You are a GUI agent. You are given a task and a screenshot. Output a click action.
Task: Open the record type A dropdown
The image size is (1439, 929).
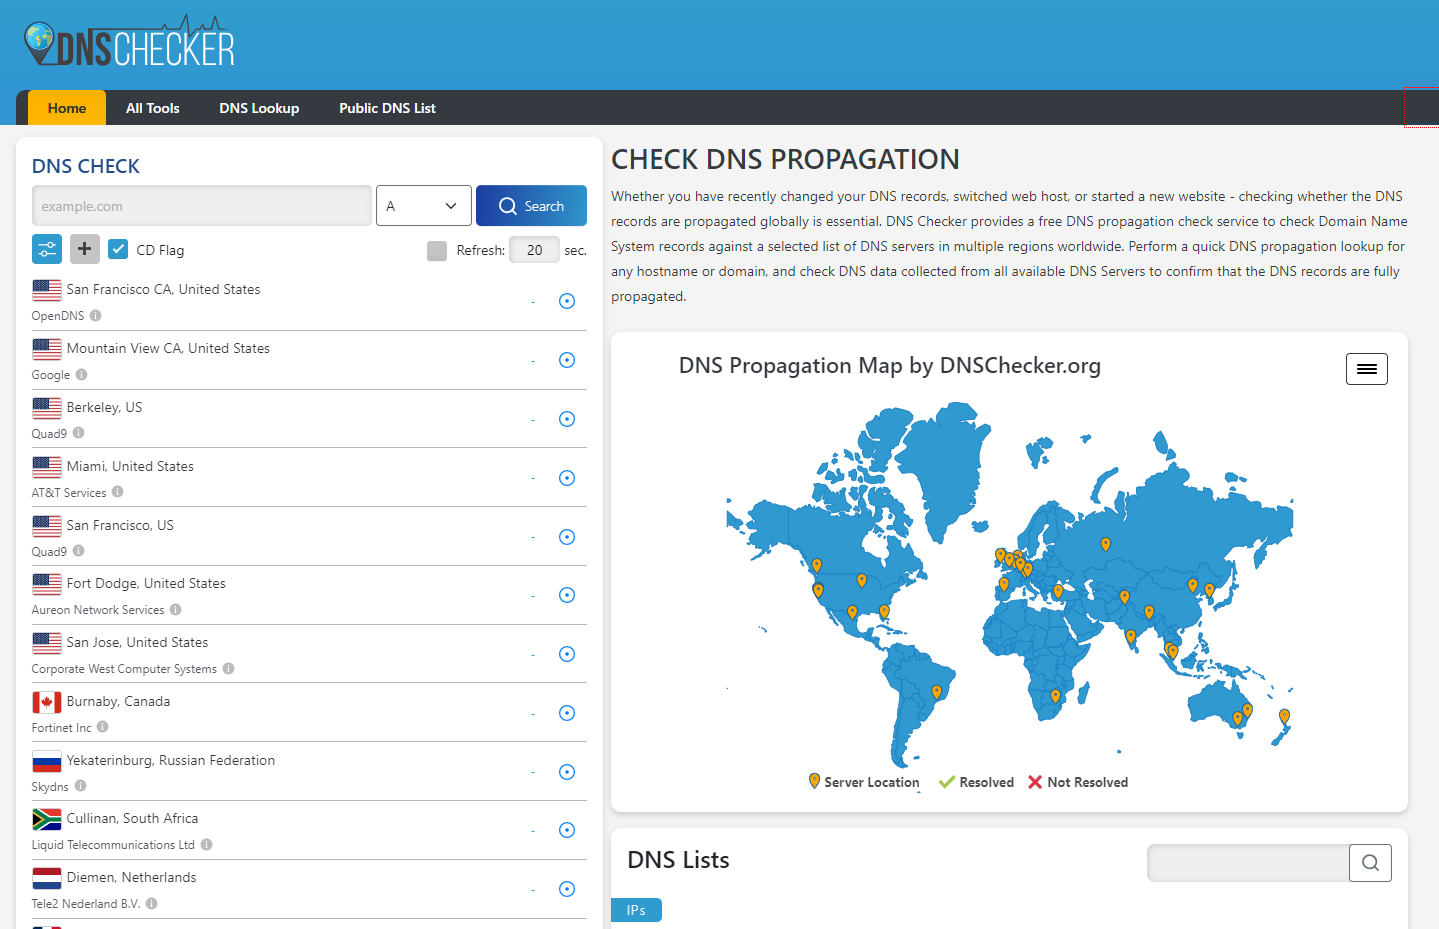point(424,206)
